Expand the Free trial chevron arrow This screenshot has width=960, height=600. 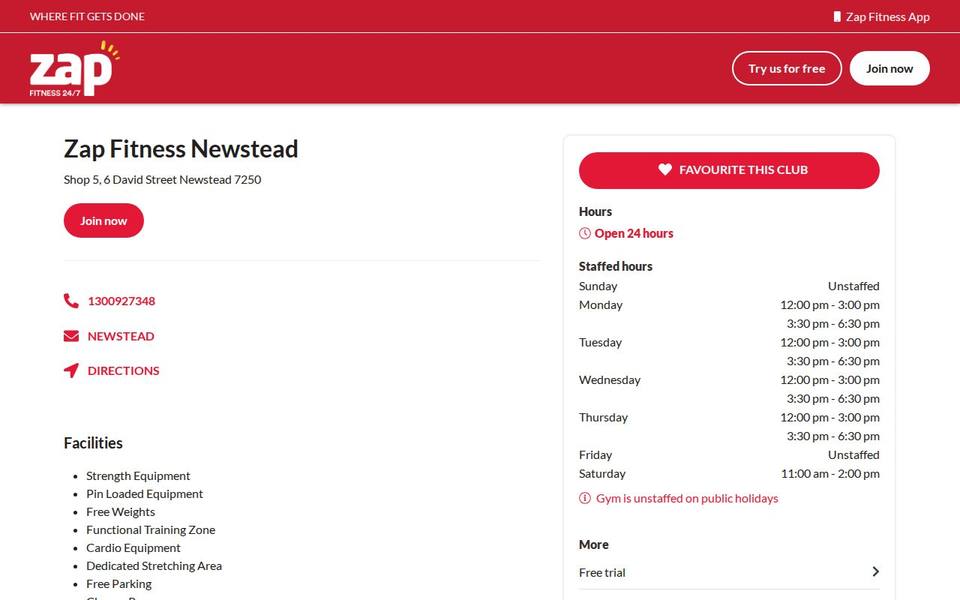click(876, 572)
